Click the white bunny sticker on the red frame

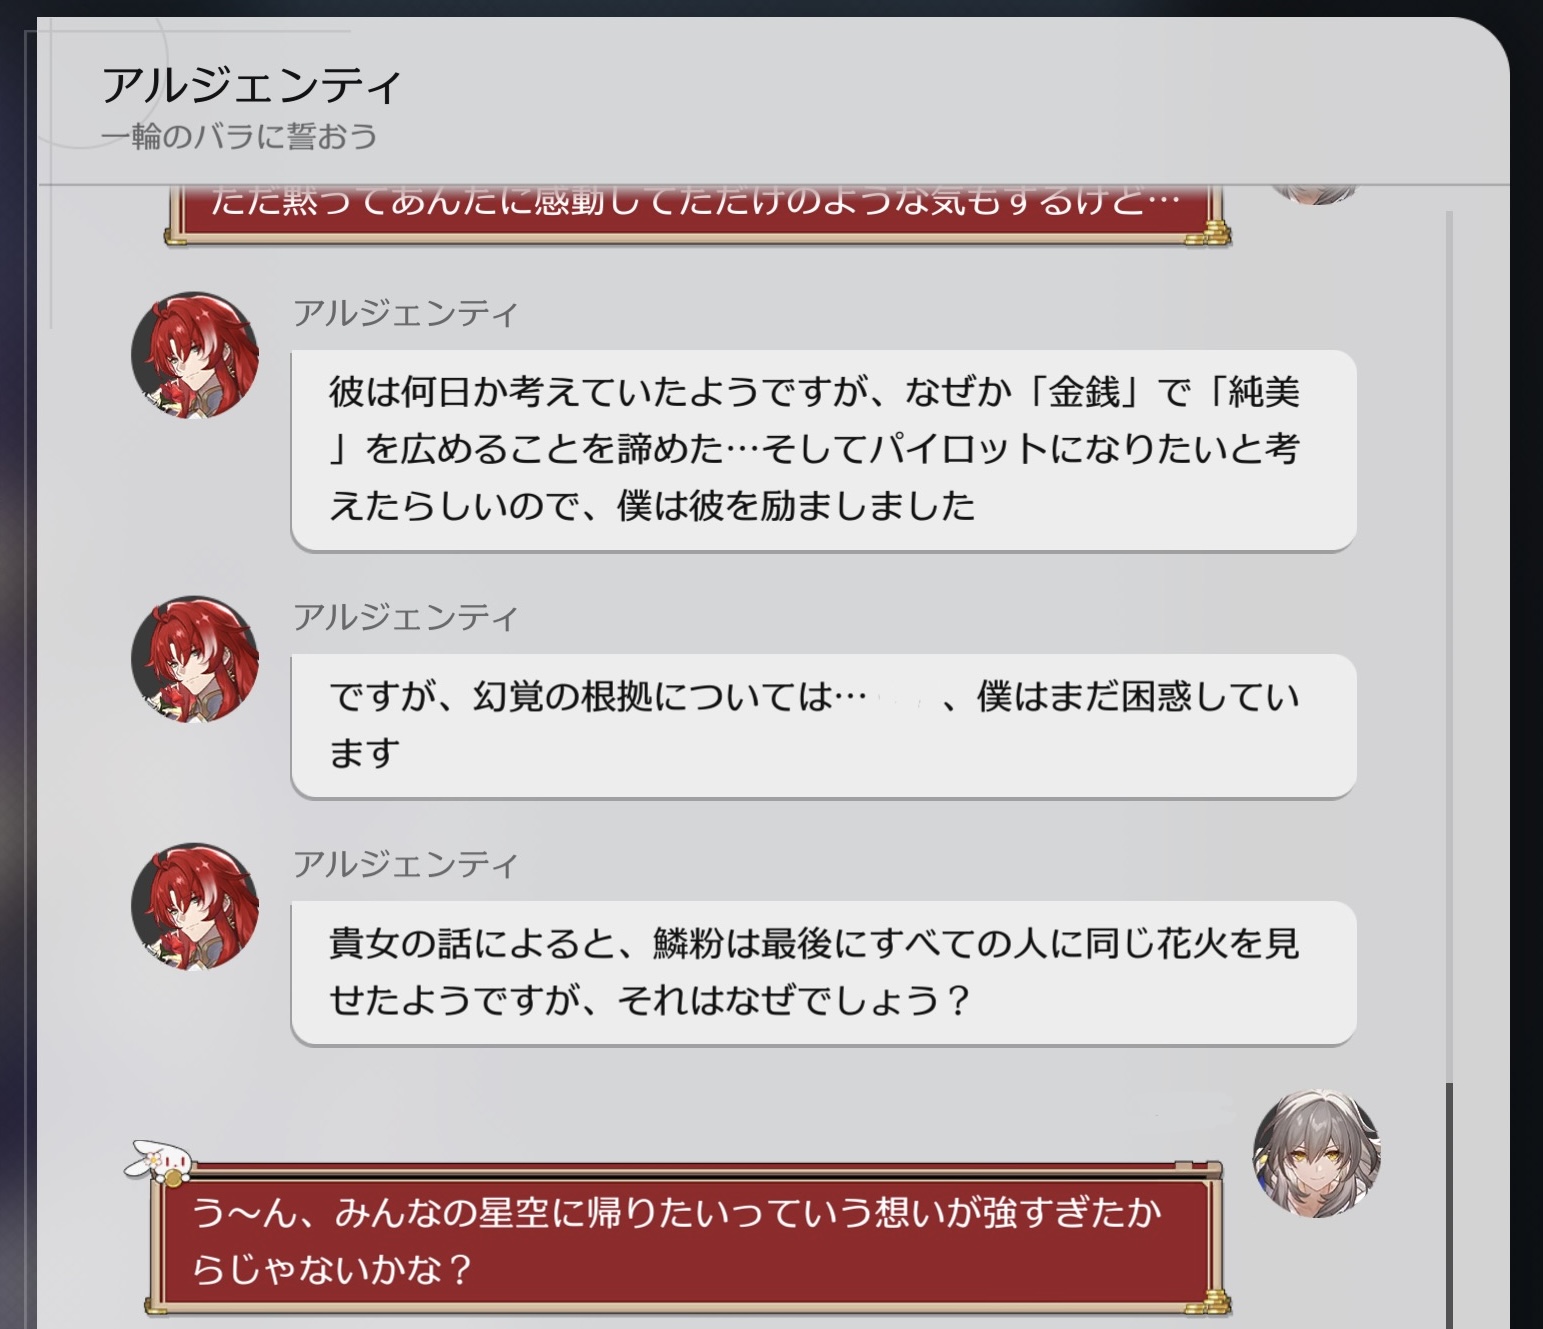click(158, 1162)
